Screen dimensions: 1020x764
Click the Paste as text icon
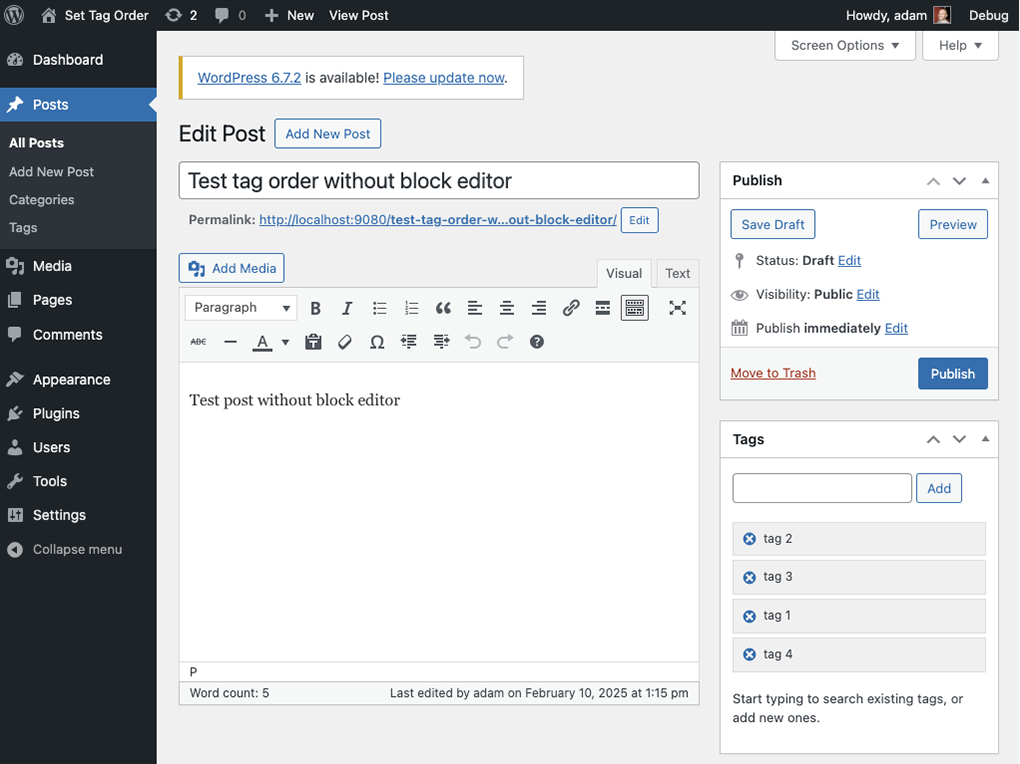[x=313, y=342]
